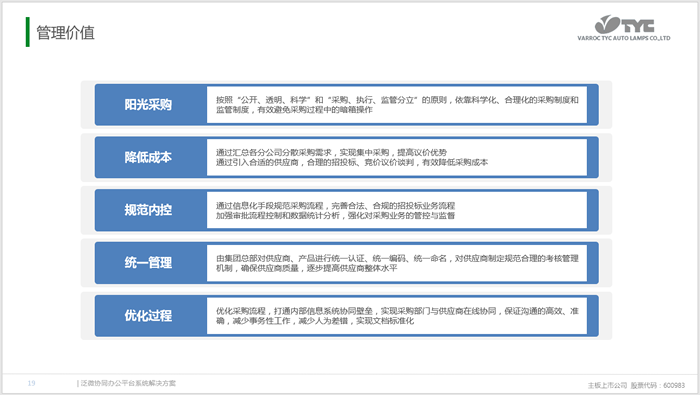Click the blue right edge of 优化过程 row
The height and width of the screenshot is (395, 700).
coord(593,316)
